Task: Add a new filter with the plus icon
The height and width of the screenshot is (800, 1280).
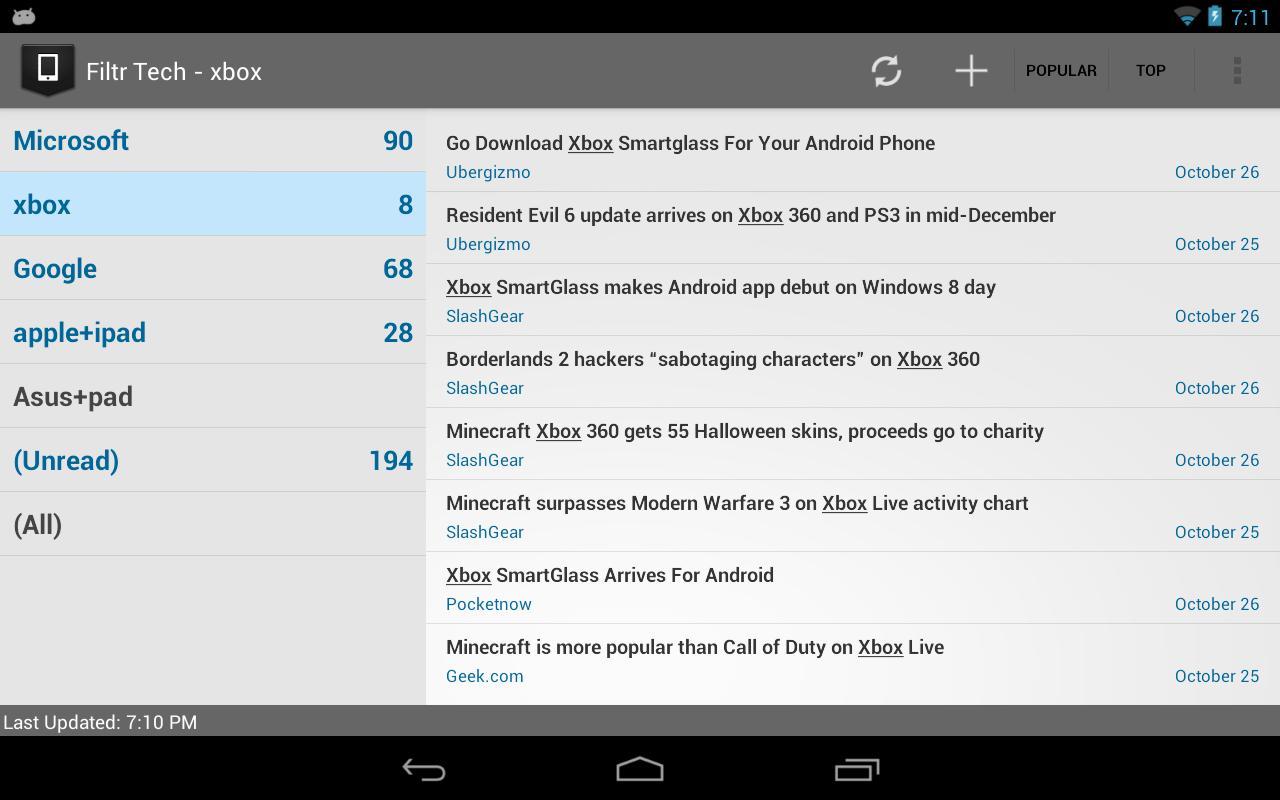Action: (971, 71)
